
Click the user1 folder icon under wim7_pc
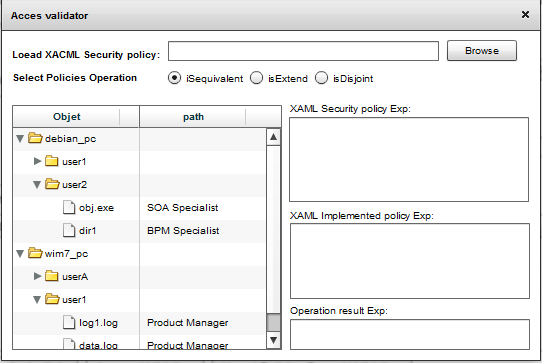pyautogui.click(x=52, y=299)
